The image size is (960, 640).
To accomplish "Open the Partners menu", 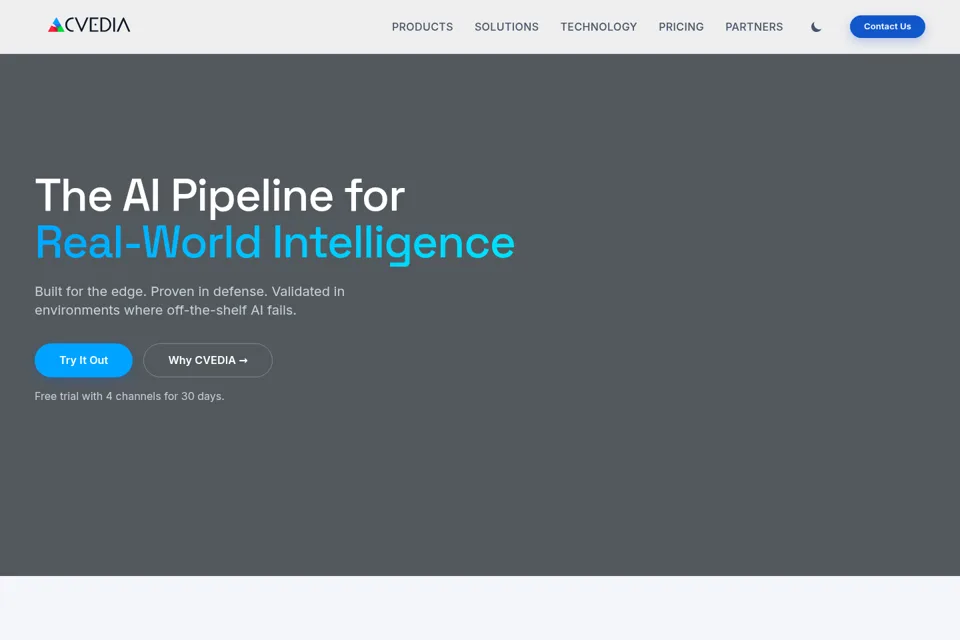I will pos(754,27).
